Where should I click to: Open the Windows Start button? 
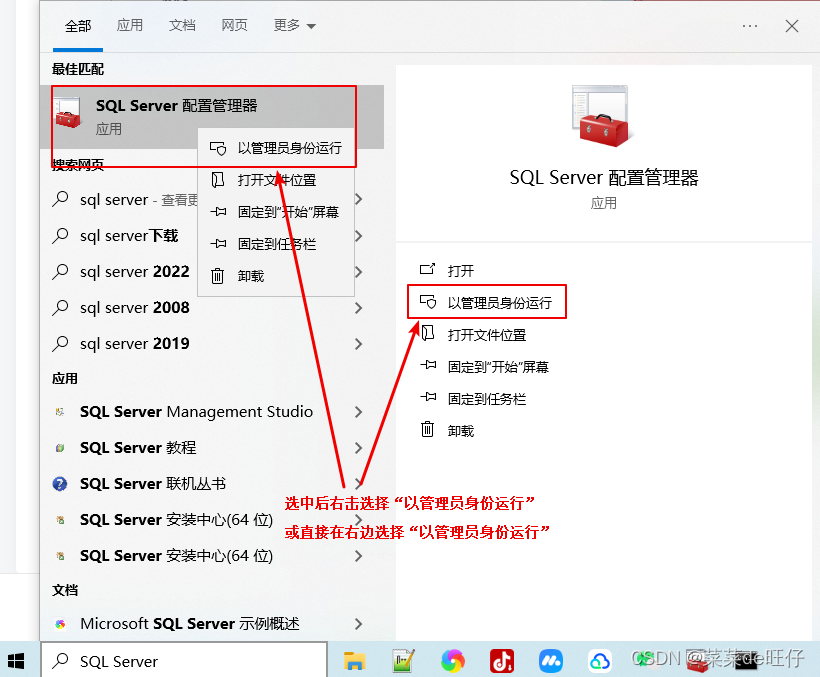tap(16, 661)
